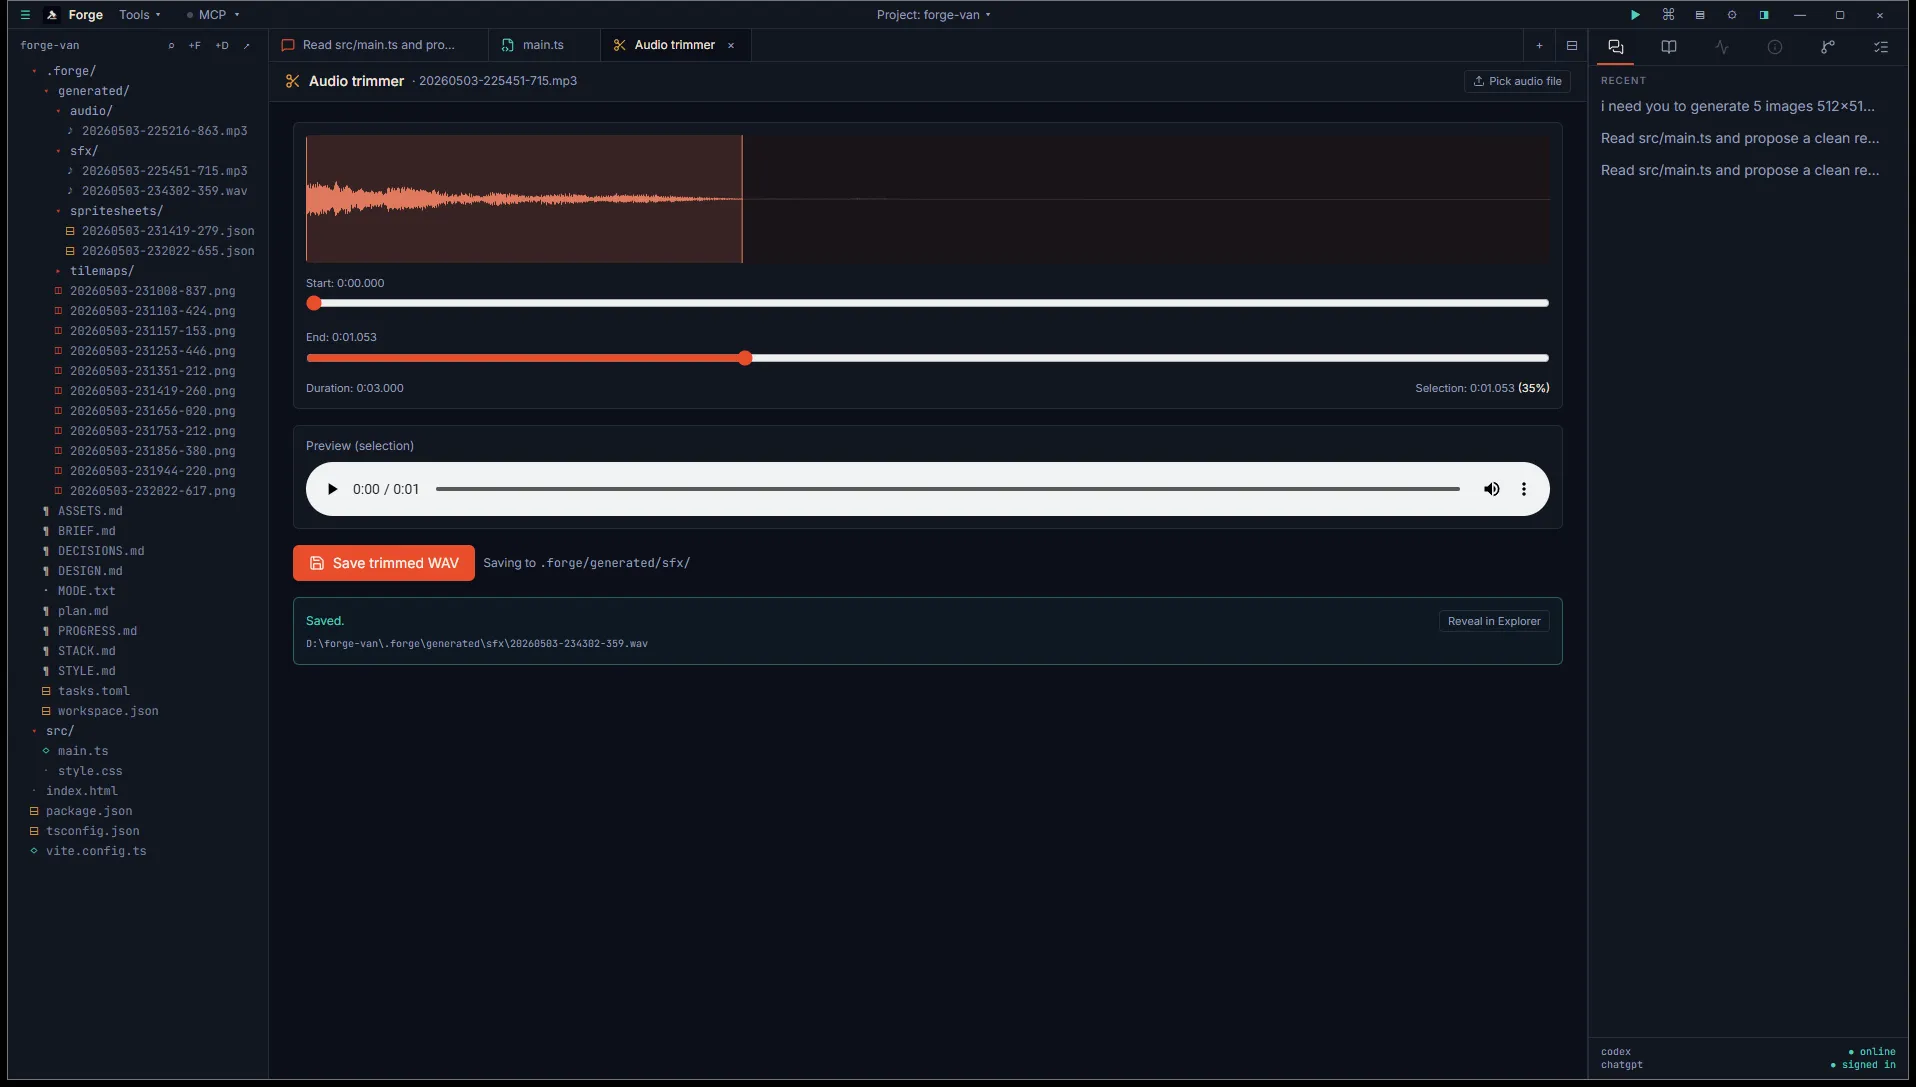Switch to the chat conversations panel
Viewport: 1916px width, 1087px height.
[x=1615, y=47]
